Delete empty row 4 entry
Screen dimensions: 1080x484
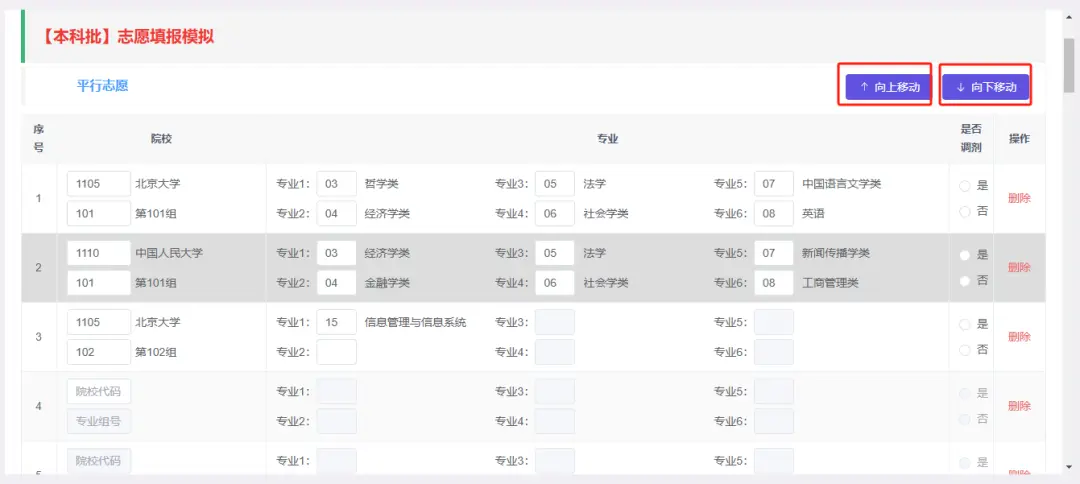[x=1019, y=406]
